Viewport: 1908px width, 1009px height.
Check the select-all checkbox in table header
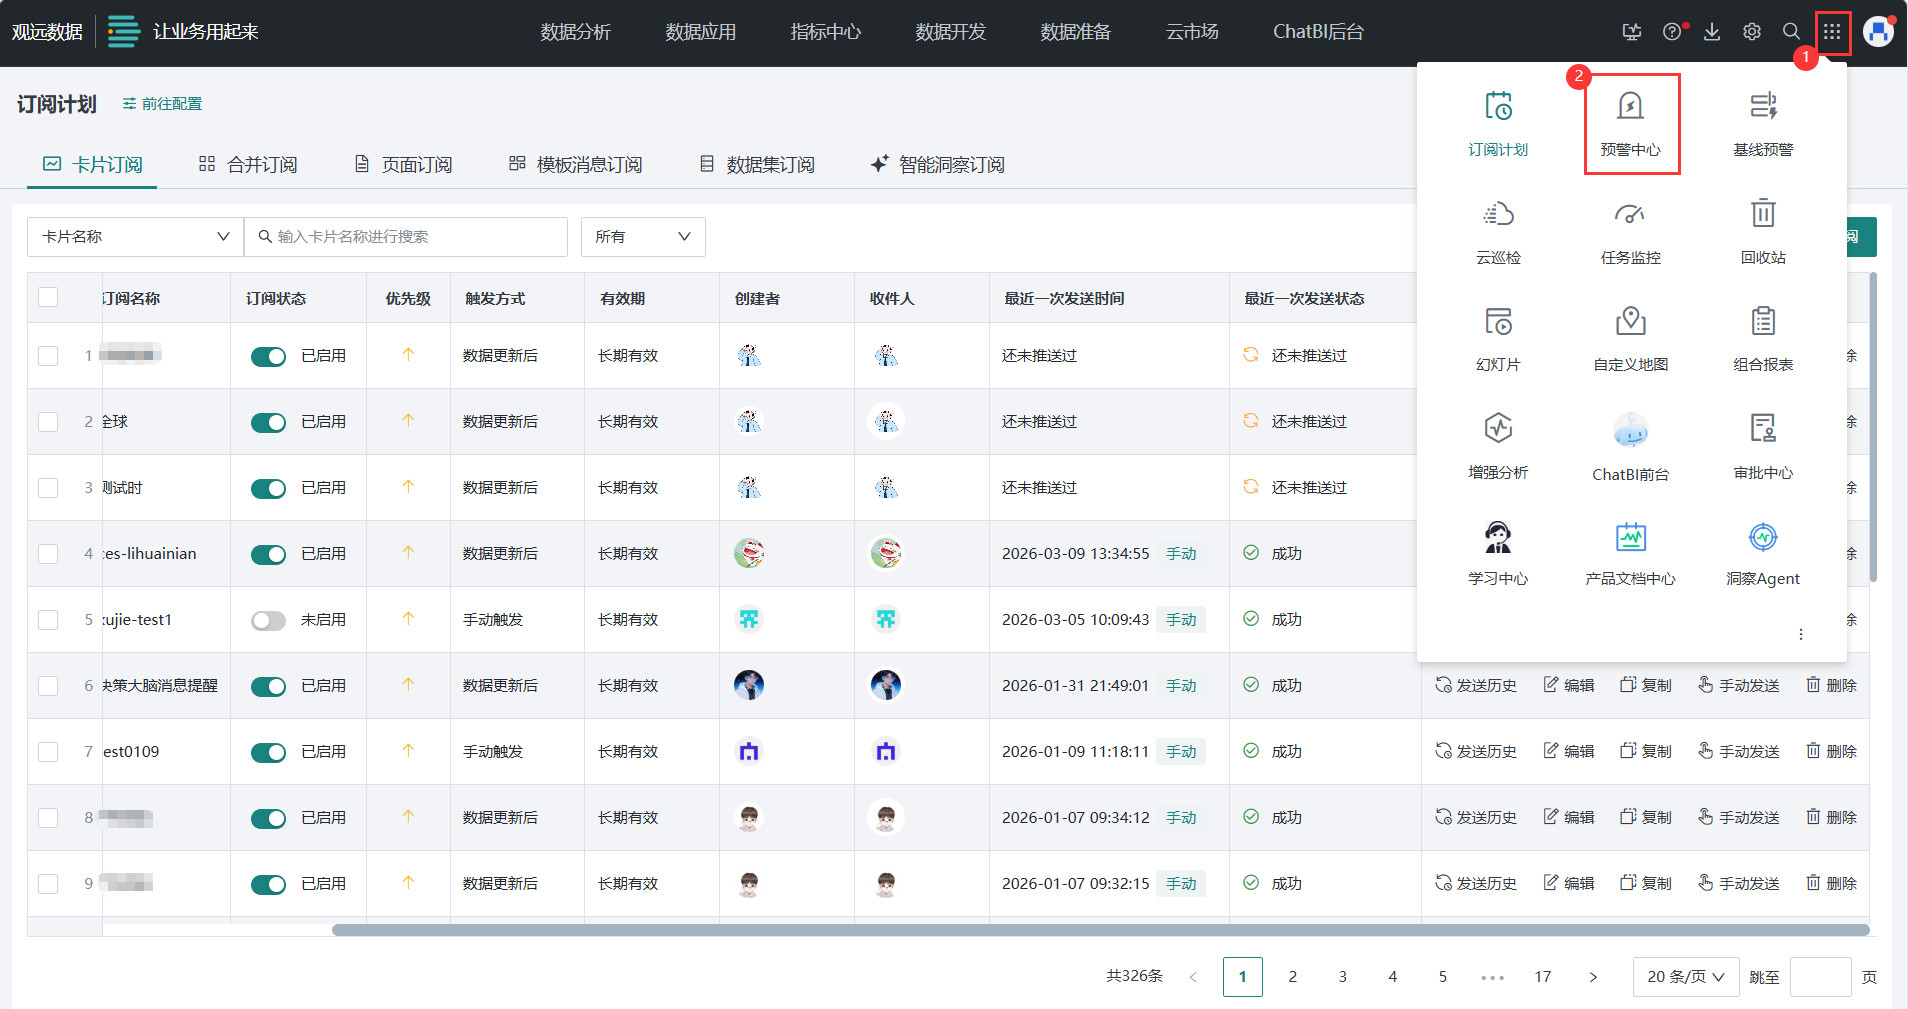tap(48, 297)
